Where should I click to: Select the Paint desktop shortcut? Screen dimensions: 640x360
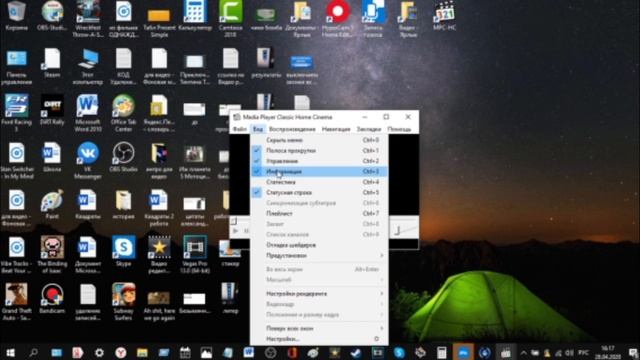pyautogui.click(x=52, y=204)
